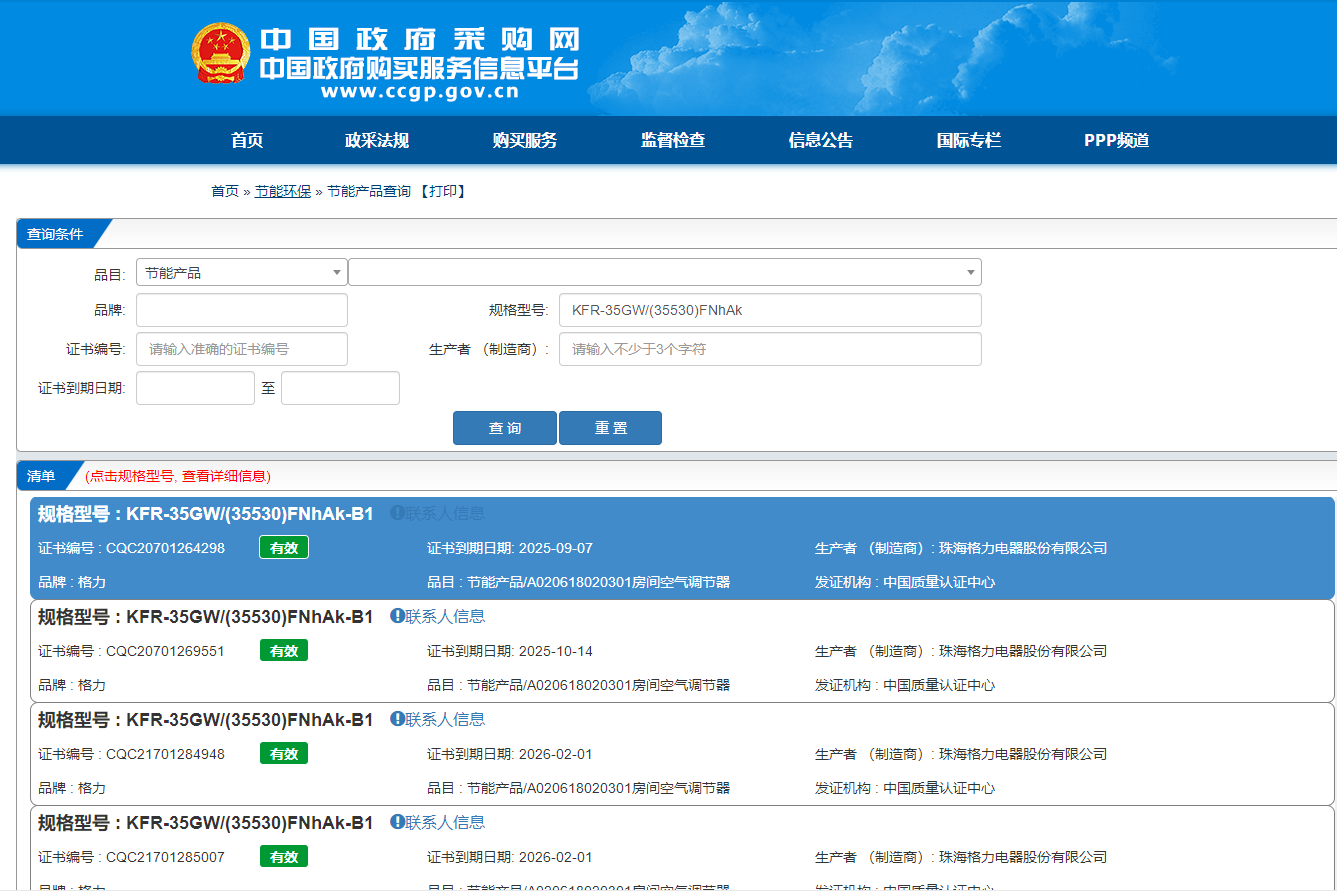Open 监督检查 navigation item
The image size is (1337, 892).
pyautogui.click(x=673, y=140)
